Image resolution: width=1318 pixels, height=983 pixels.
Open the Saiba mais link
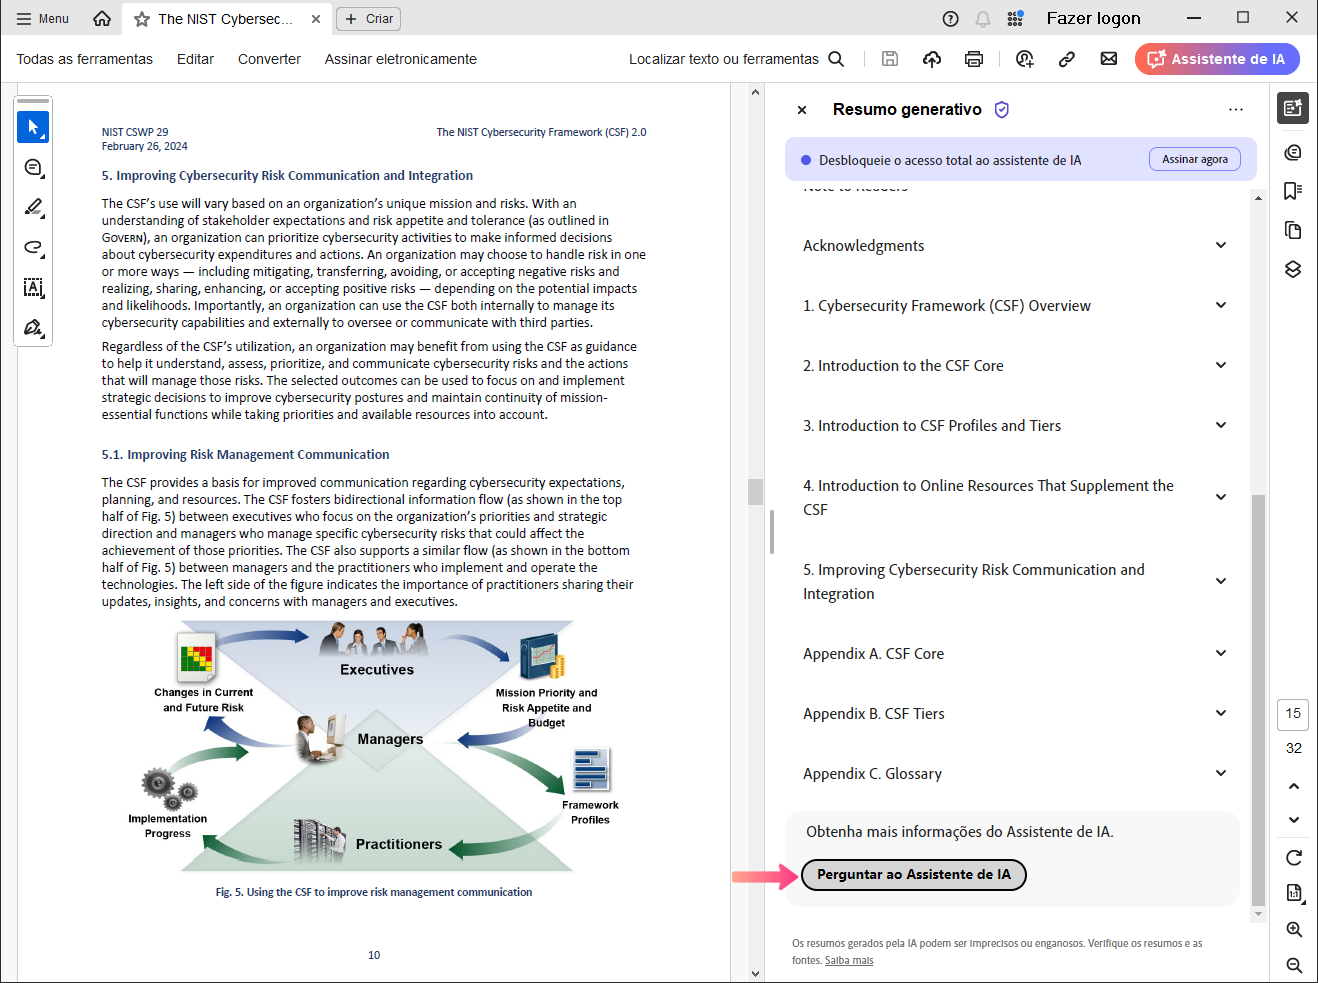click(x=849, y=960)
